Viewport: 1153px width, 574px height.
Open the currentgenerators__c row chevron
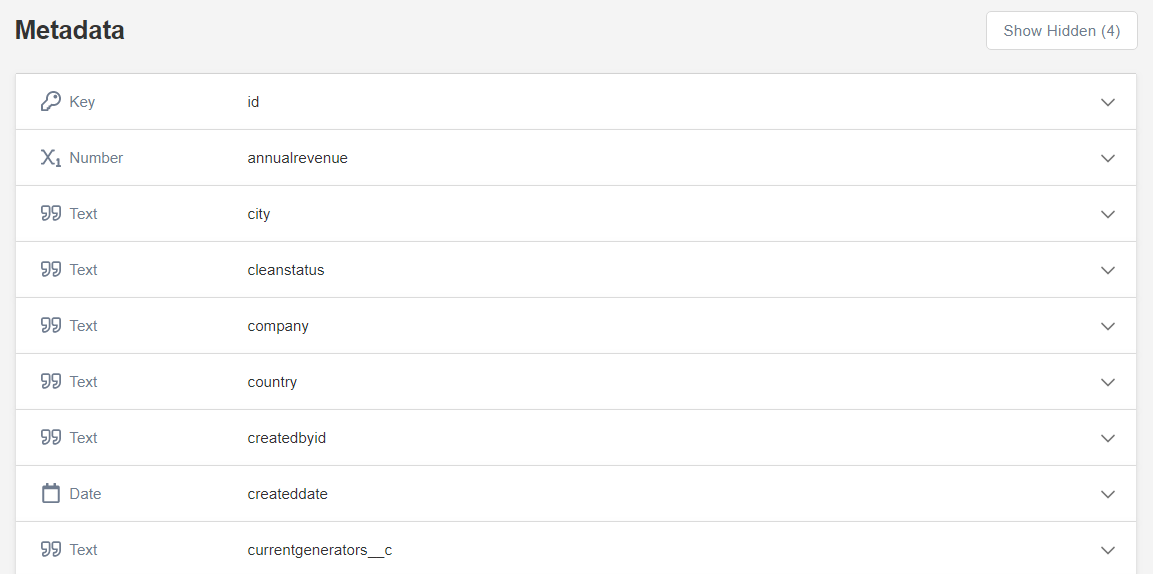[x=1108, y=550]
